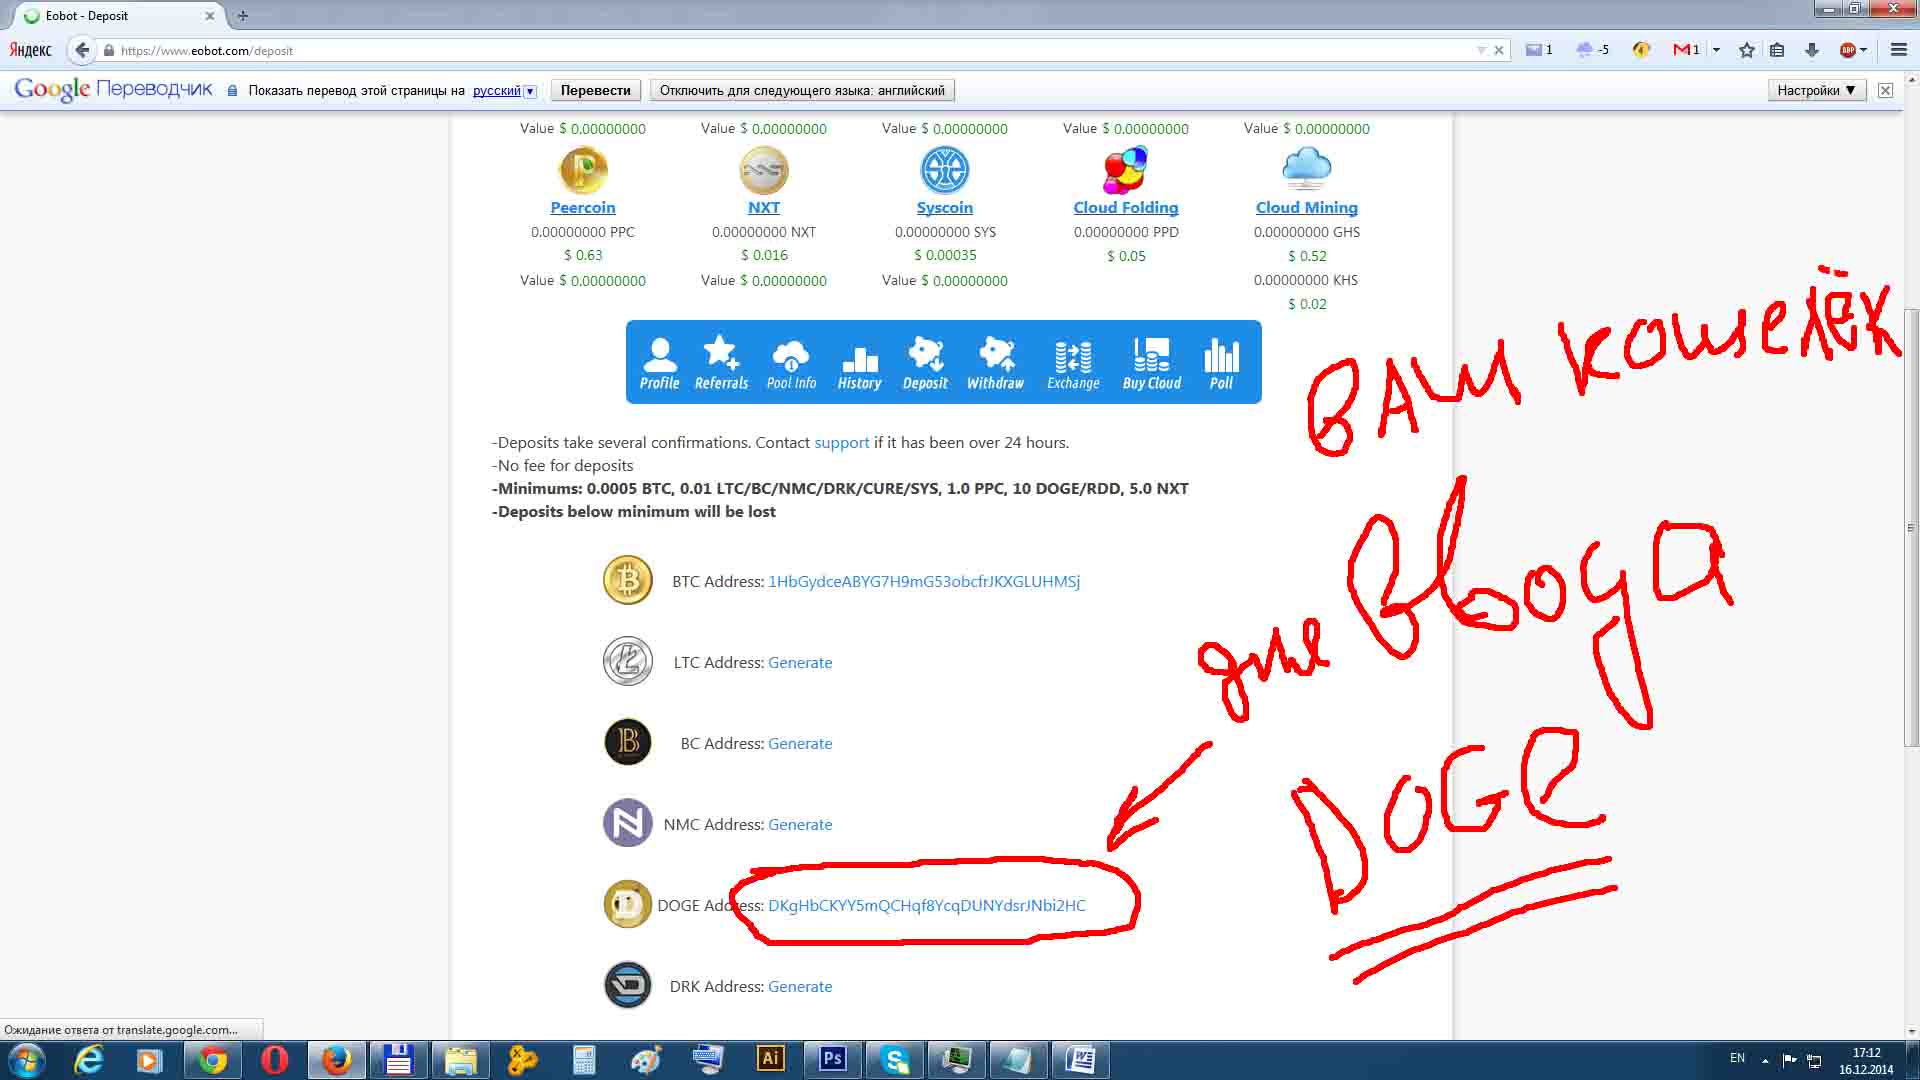This screenshot has width=1920, height=1080.
Task: Click the Gmail notifier icon in toolbar
Action: pos(1686,50)
